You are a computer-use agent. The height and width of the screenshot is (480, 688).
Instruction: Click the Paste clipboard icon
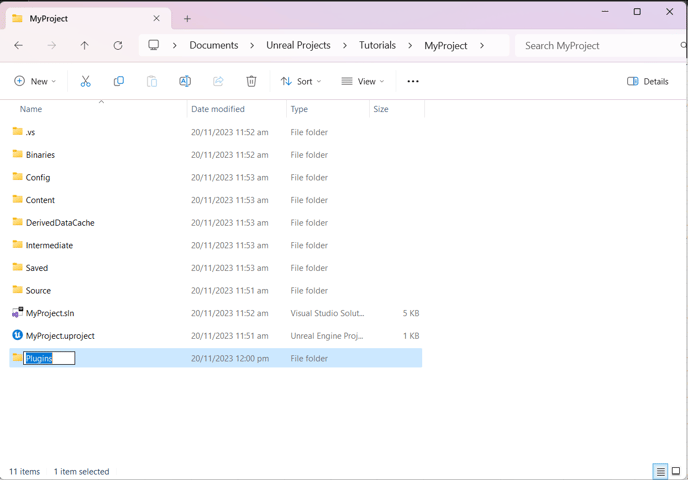(x=152, y=81)
